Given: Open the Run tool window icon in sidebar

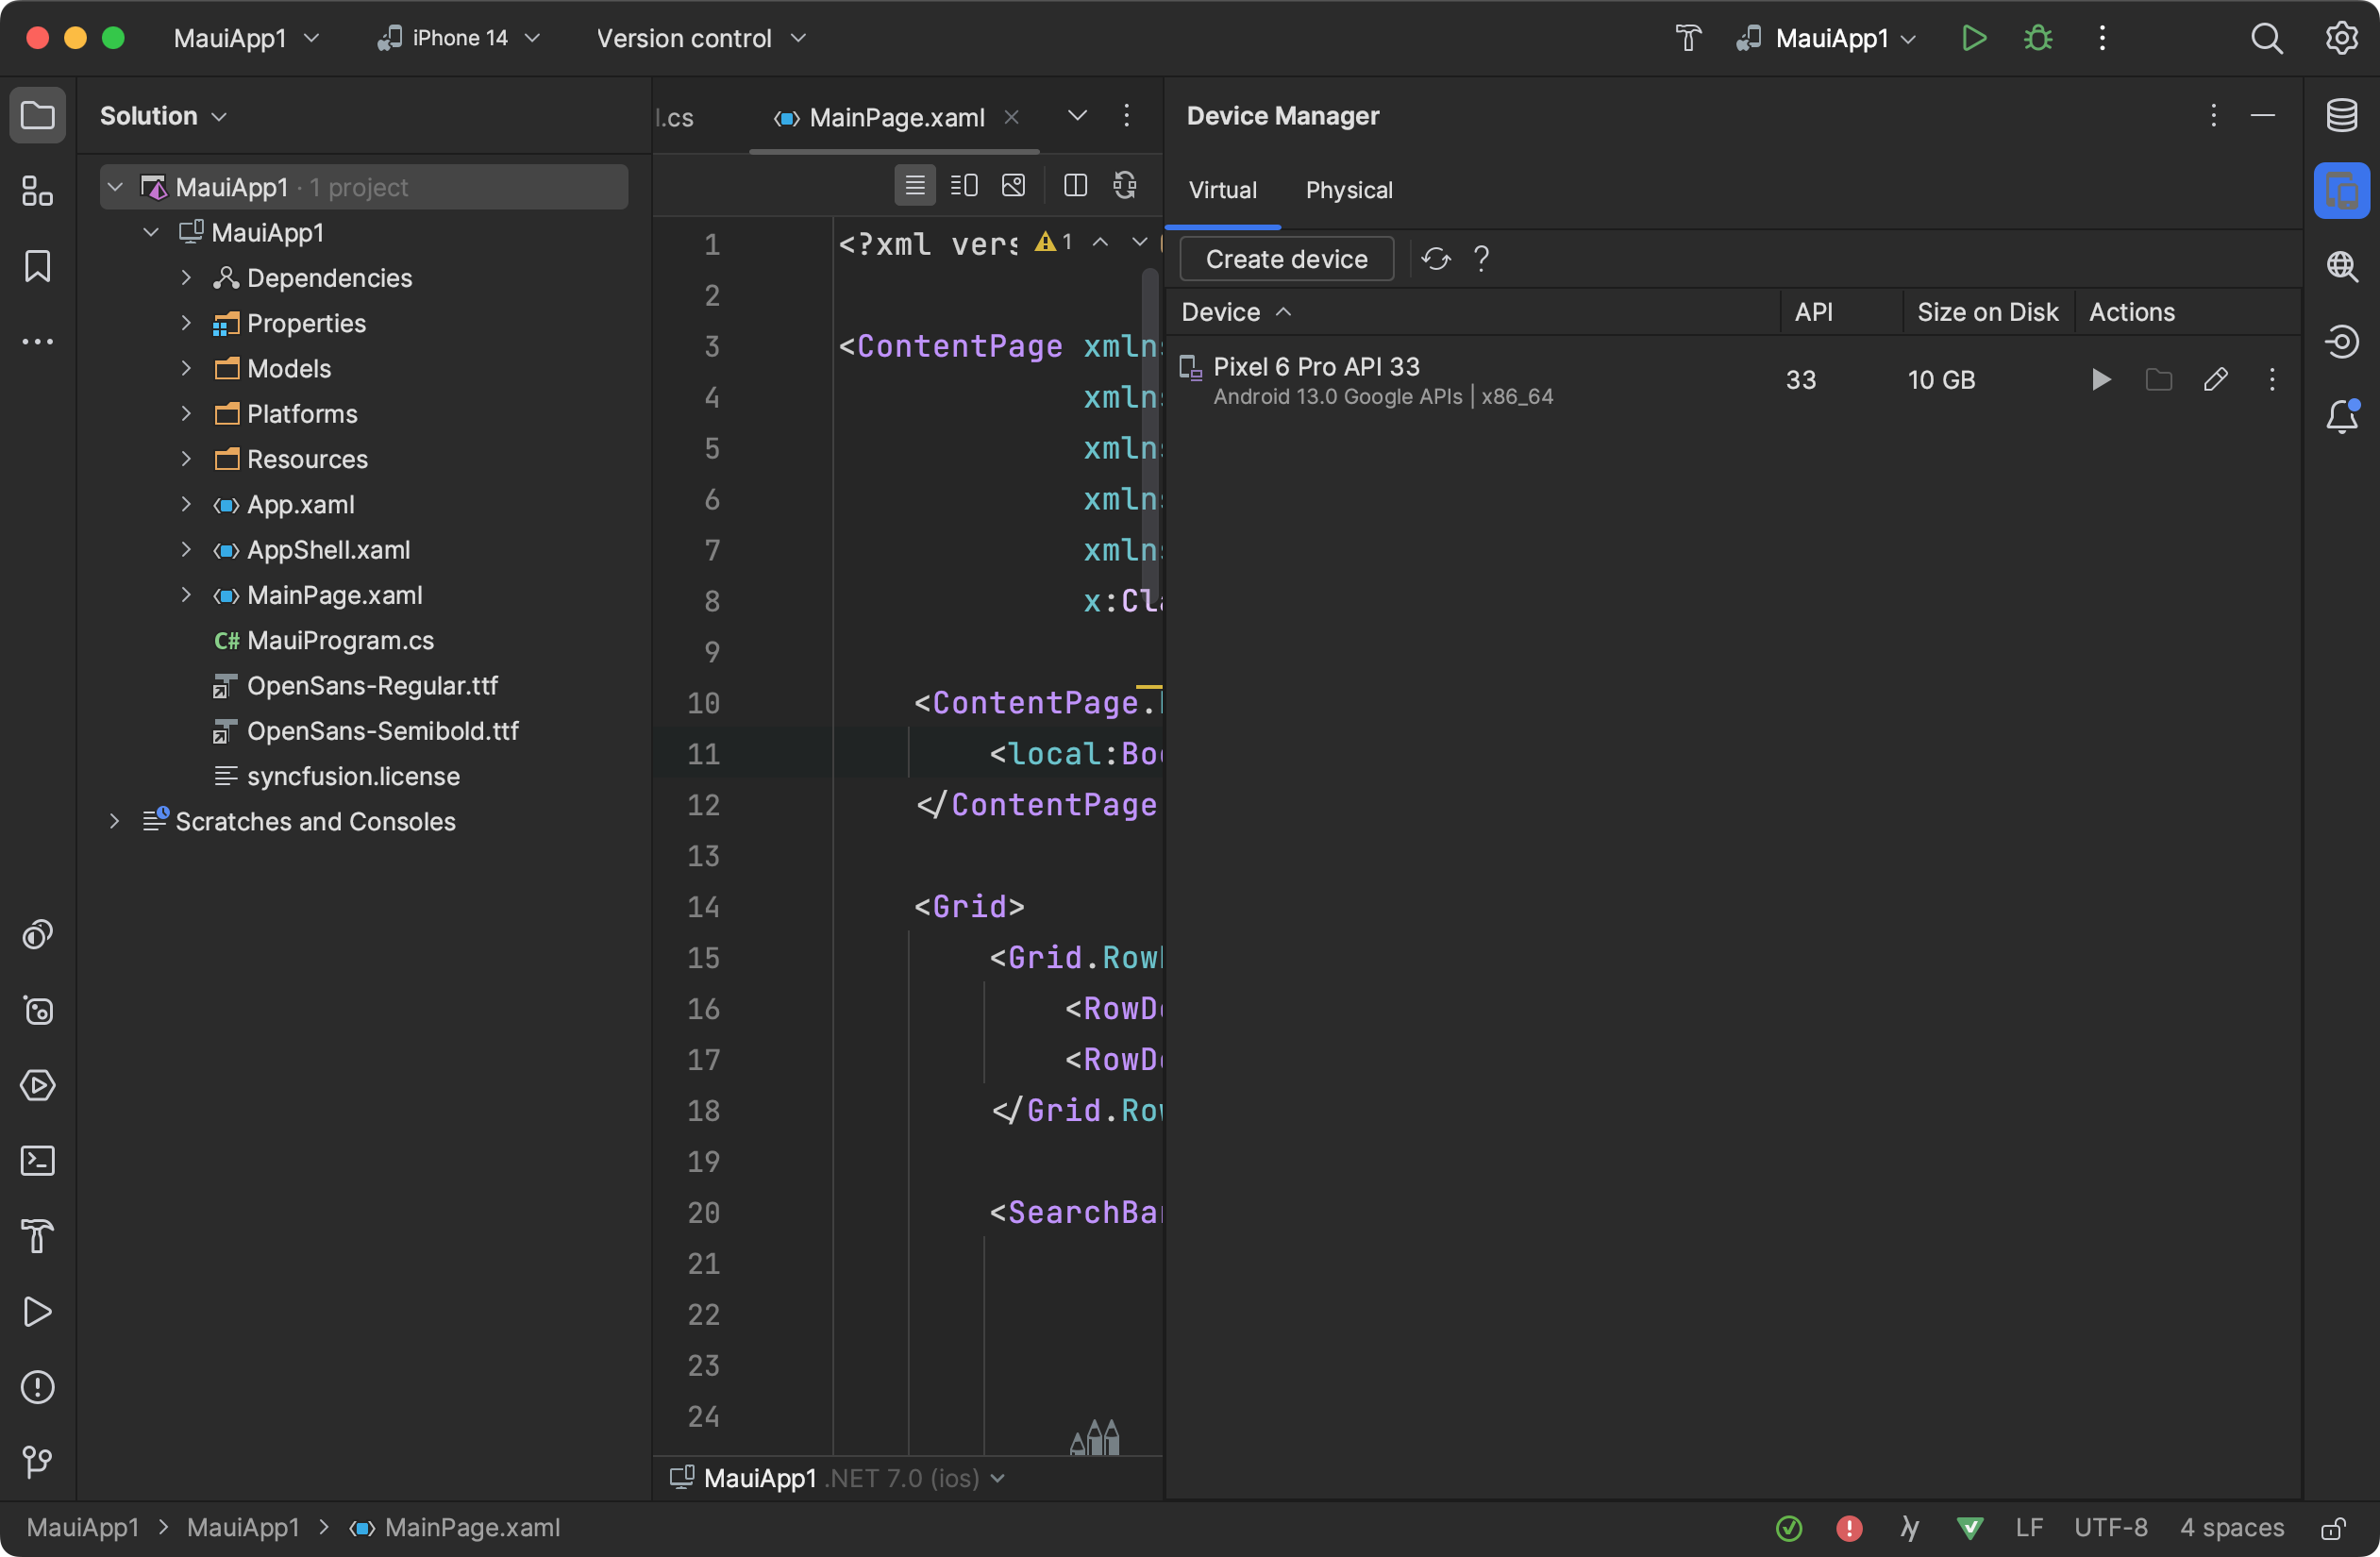Looking at the screenshot, I should tap(37, 1311).
